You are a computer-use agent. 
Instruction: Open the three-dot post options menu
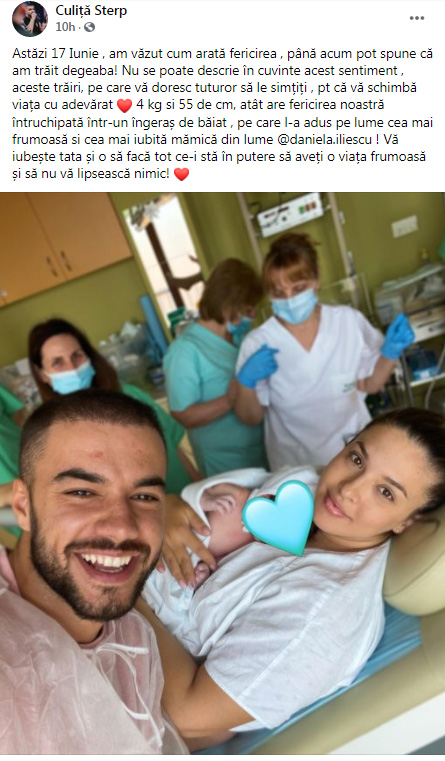tap(417, 18)
